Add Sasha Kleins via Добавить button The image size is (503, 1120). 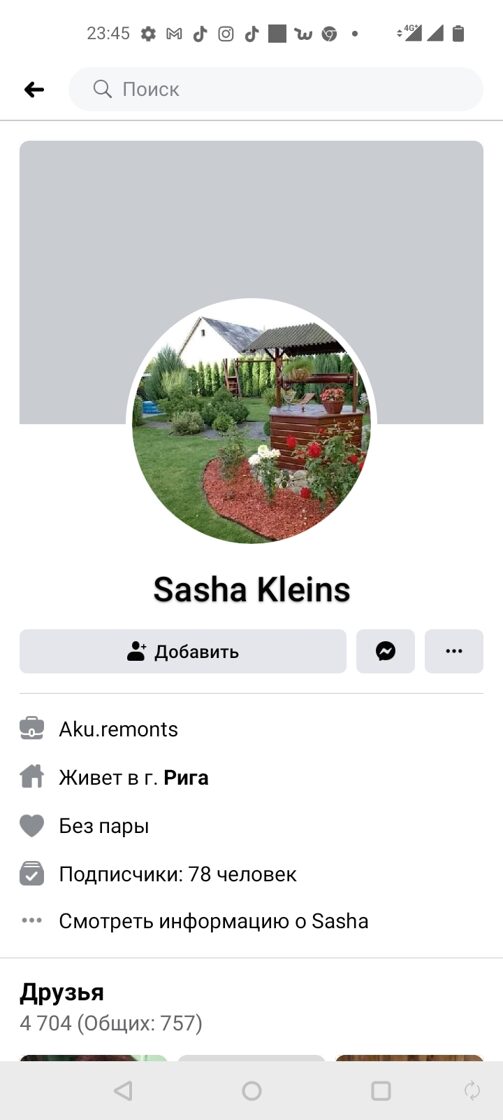[183, 651]
